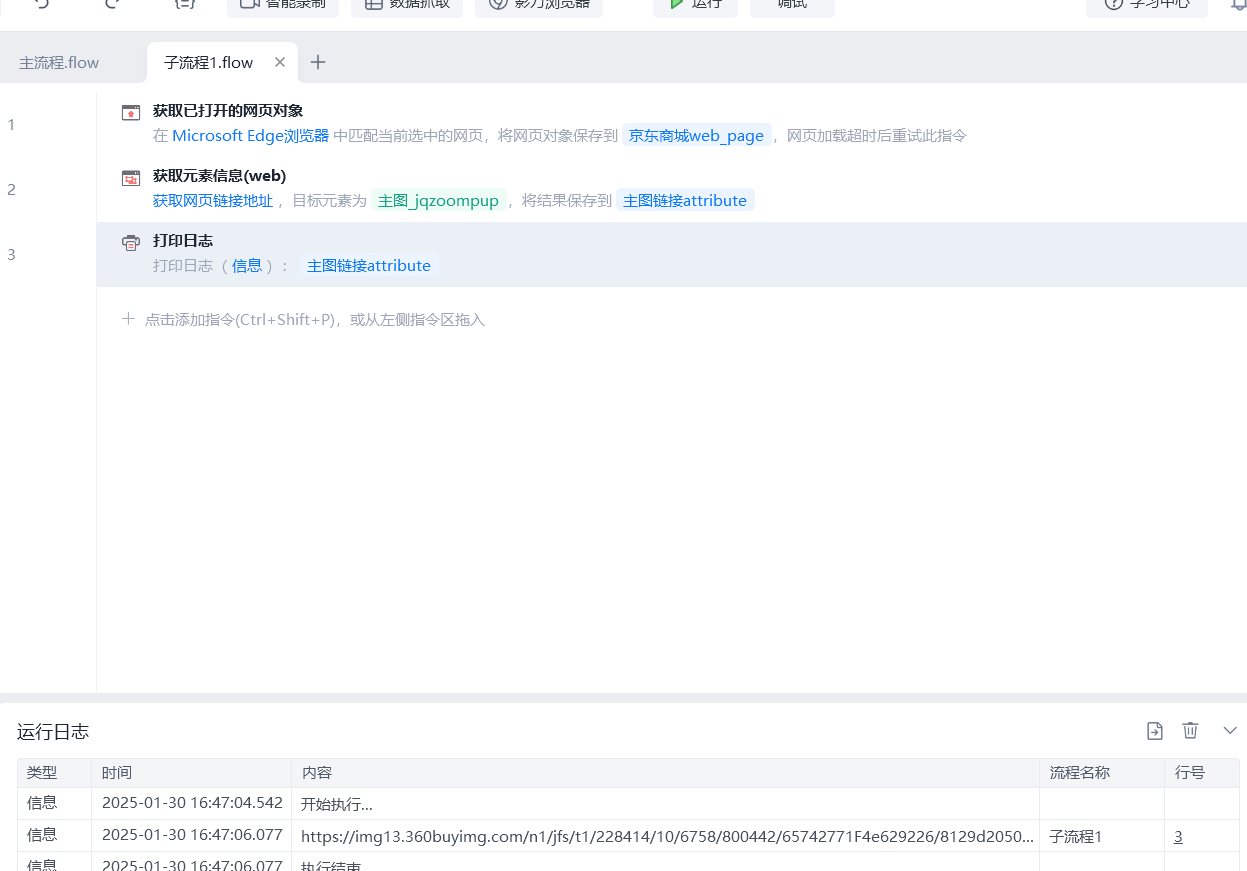Switch to the 主流程.flow tab
The width and height of the screenshot is (1247, 871).
point(59,62)
